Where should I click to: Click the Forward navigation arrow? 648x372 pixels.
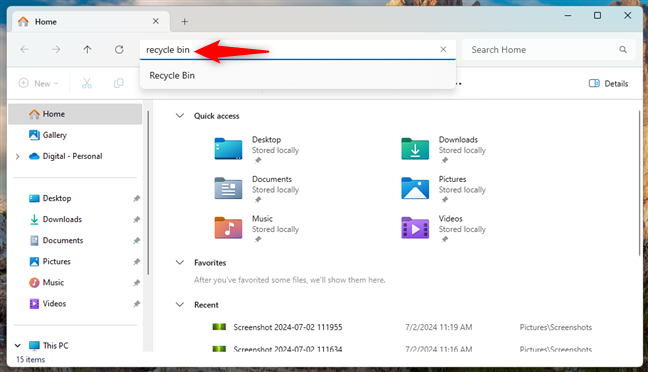click(x=56, y=50)
